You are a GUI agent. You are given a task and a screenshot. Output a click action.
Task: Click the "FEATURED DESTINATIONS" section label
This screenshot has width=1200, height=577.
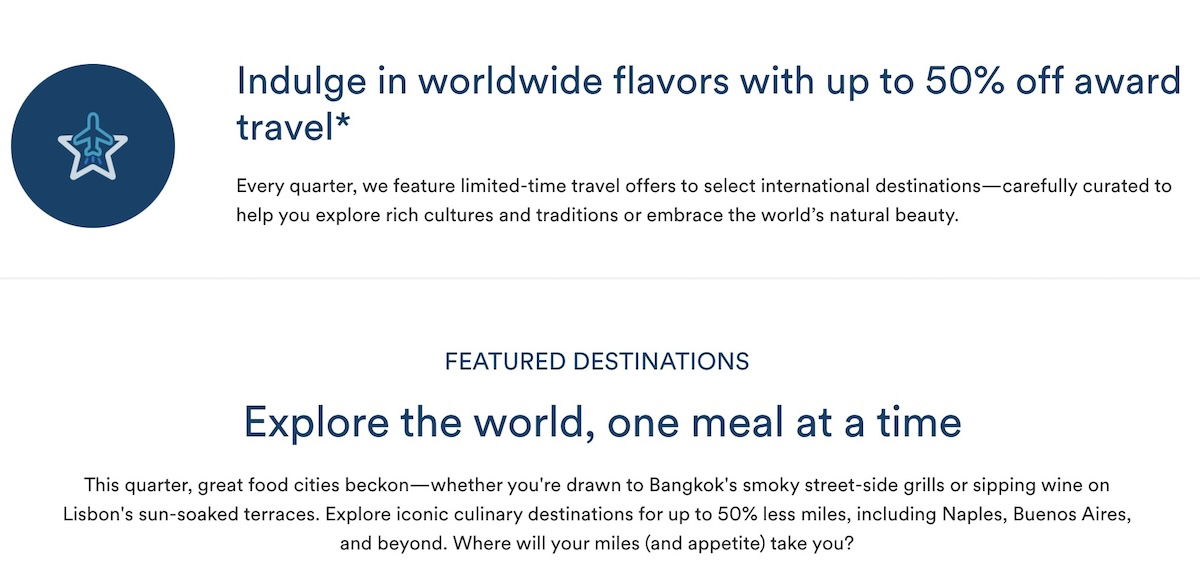click(x=597, y=361)
